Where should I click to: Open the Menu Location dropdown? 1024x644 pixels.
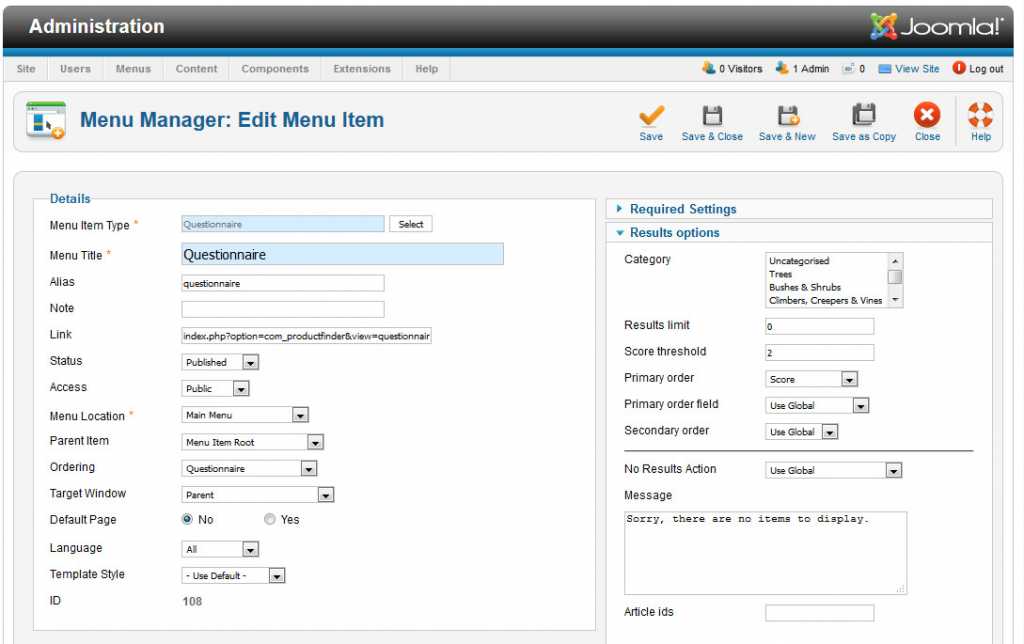245,415
